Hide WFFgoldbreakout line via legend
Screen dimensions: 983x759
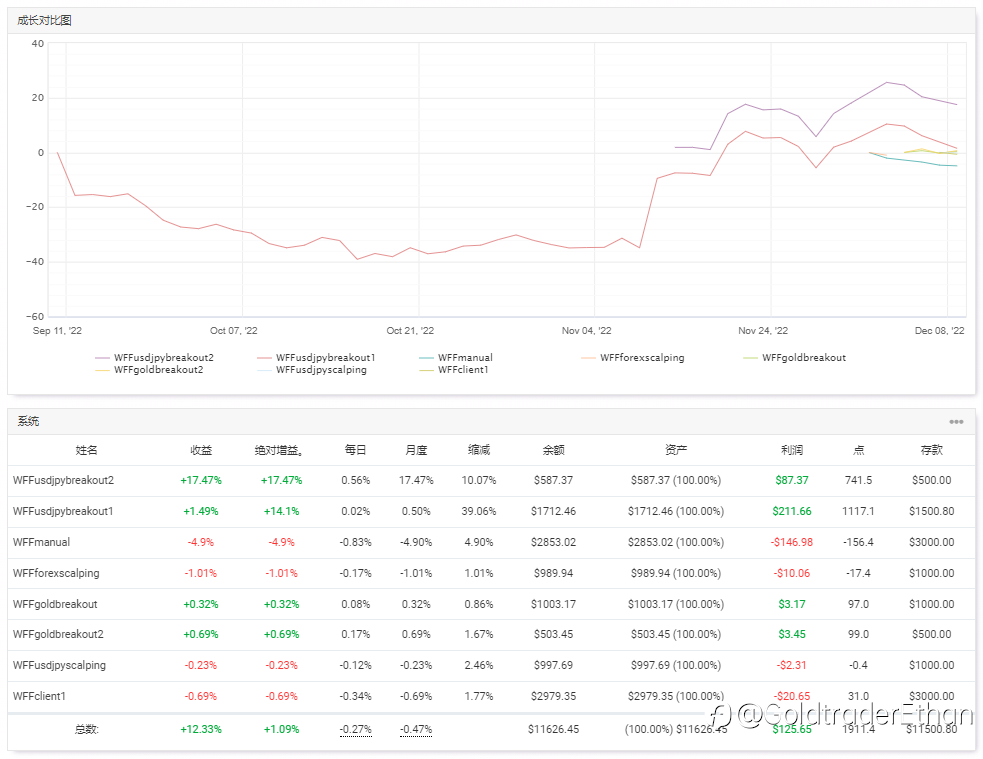pyautogui.click(x=794, y=358)
